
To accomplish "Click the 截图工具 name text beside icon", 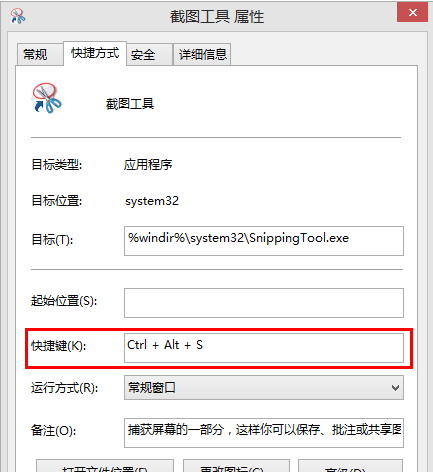I will tap(130, 104).
